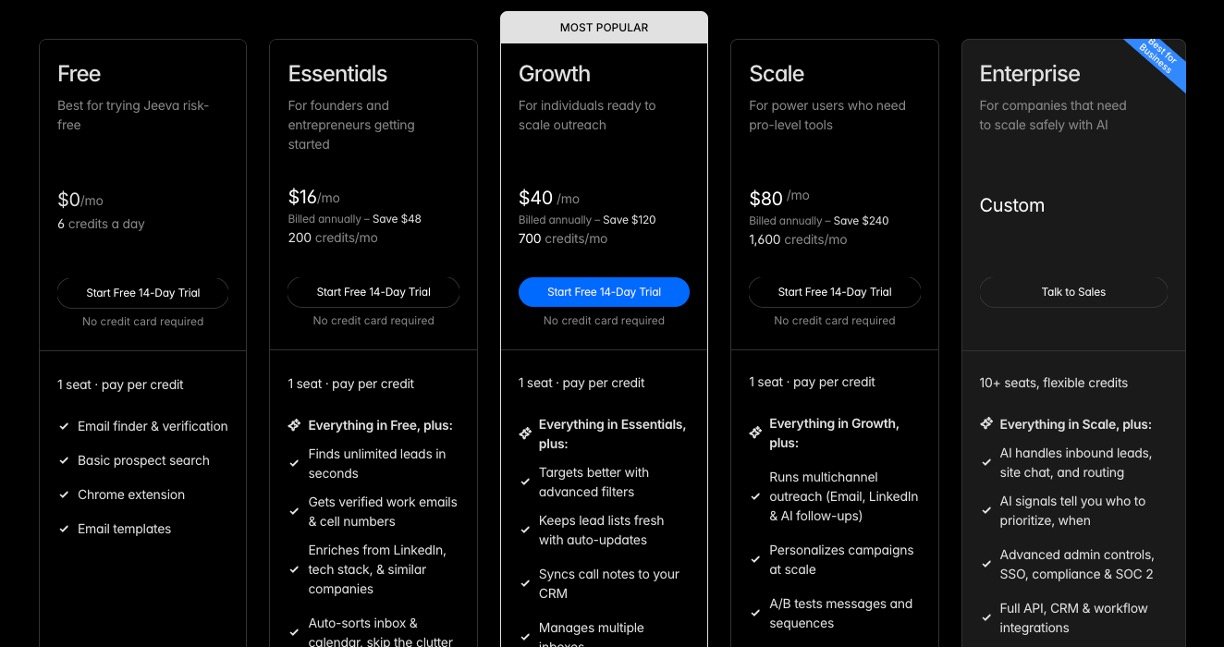Image resolution: width=1224 pixels, height=648 pixels.
Task: Click the "Email templates" feature in the Free plan
Action: coord(124,529)
